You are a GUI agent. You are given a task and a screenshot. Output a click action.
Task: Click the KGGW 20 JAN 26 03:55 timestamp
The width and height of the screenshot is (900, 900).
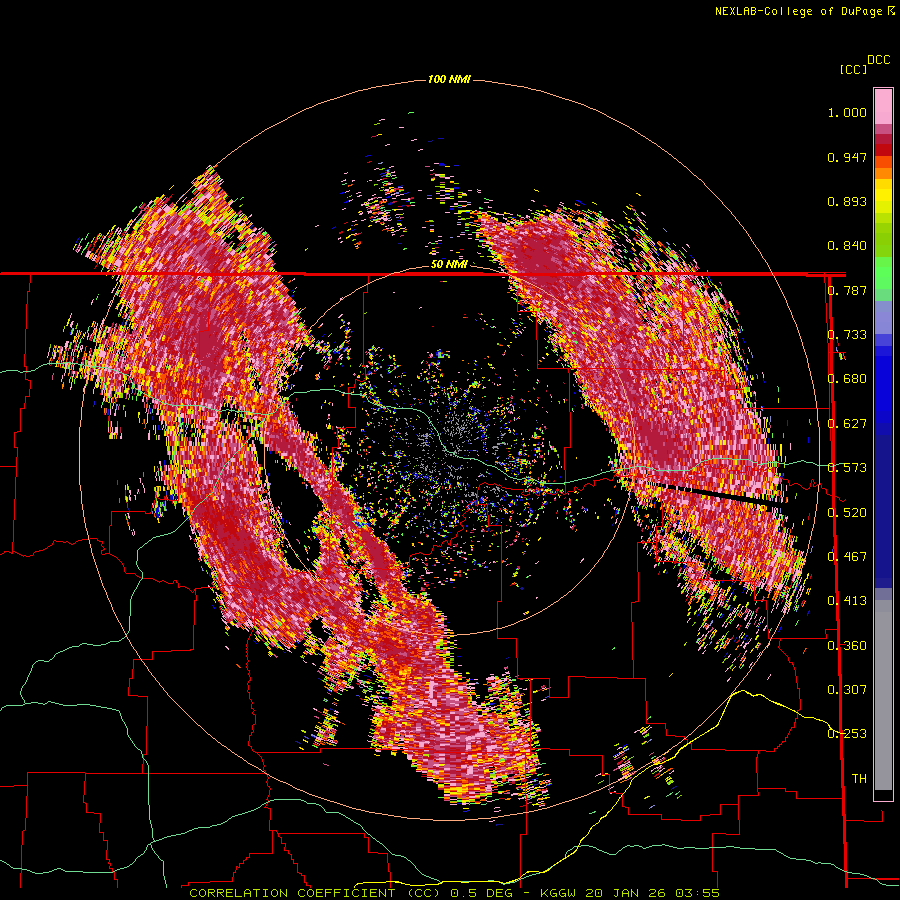(x=630, y=893)
